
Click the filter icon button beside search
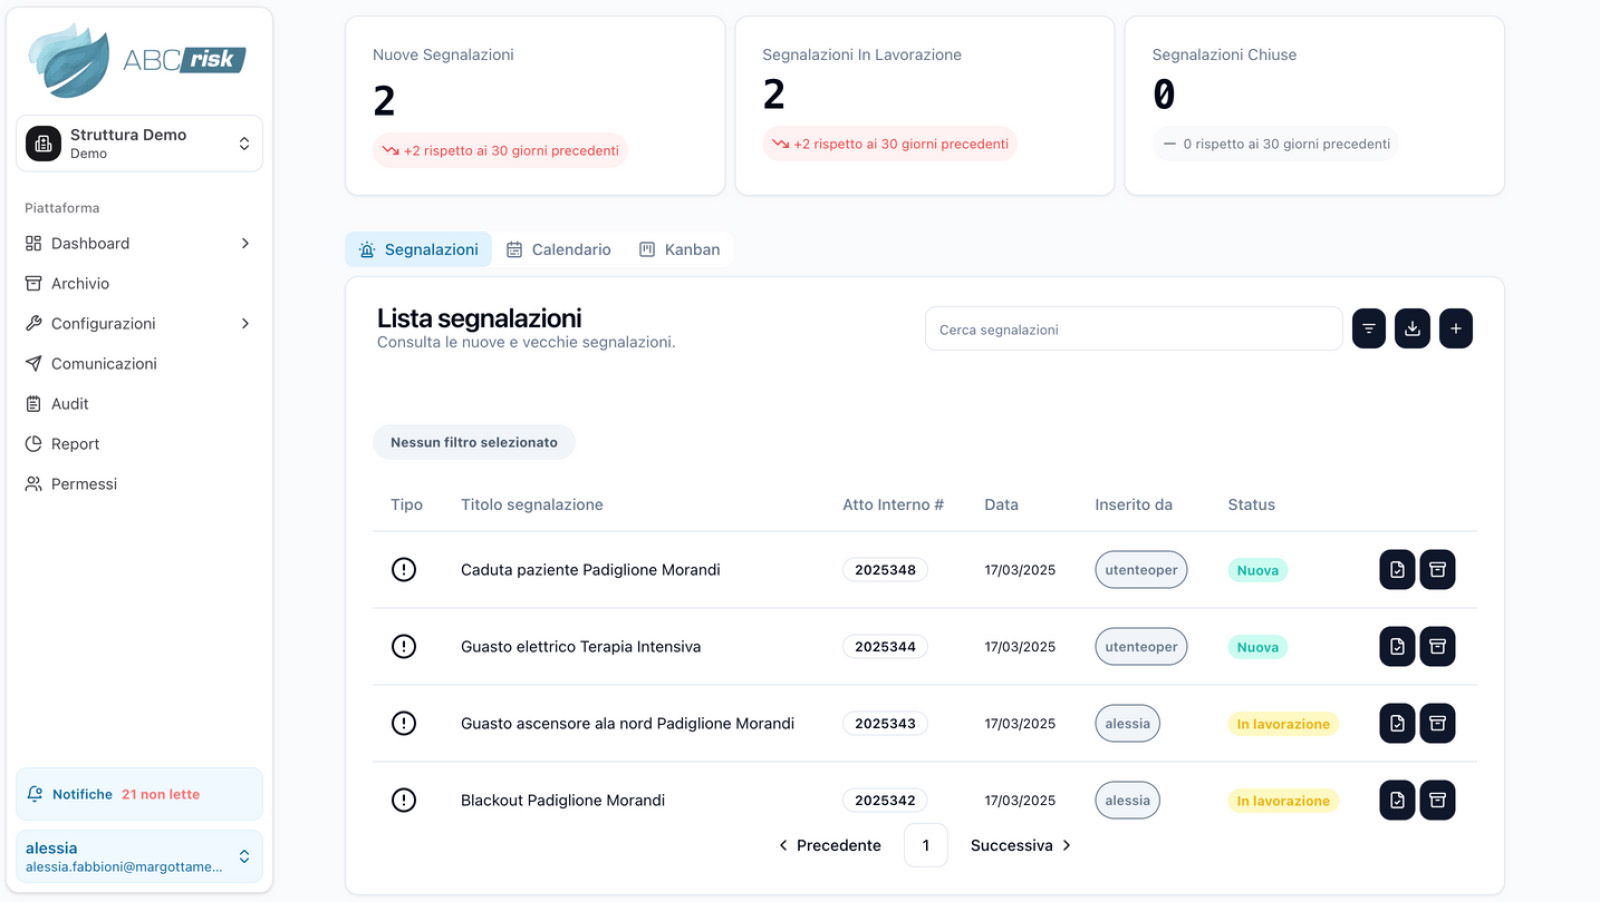click(x=1368, y=329)
